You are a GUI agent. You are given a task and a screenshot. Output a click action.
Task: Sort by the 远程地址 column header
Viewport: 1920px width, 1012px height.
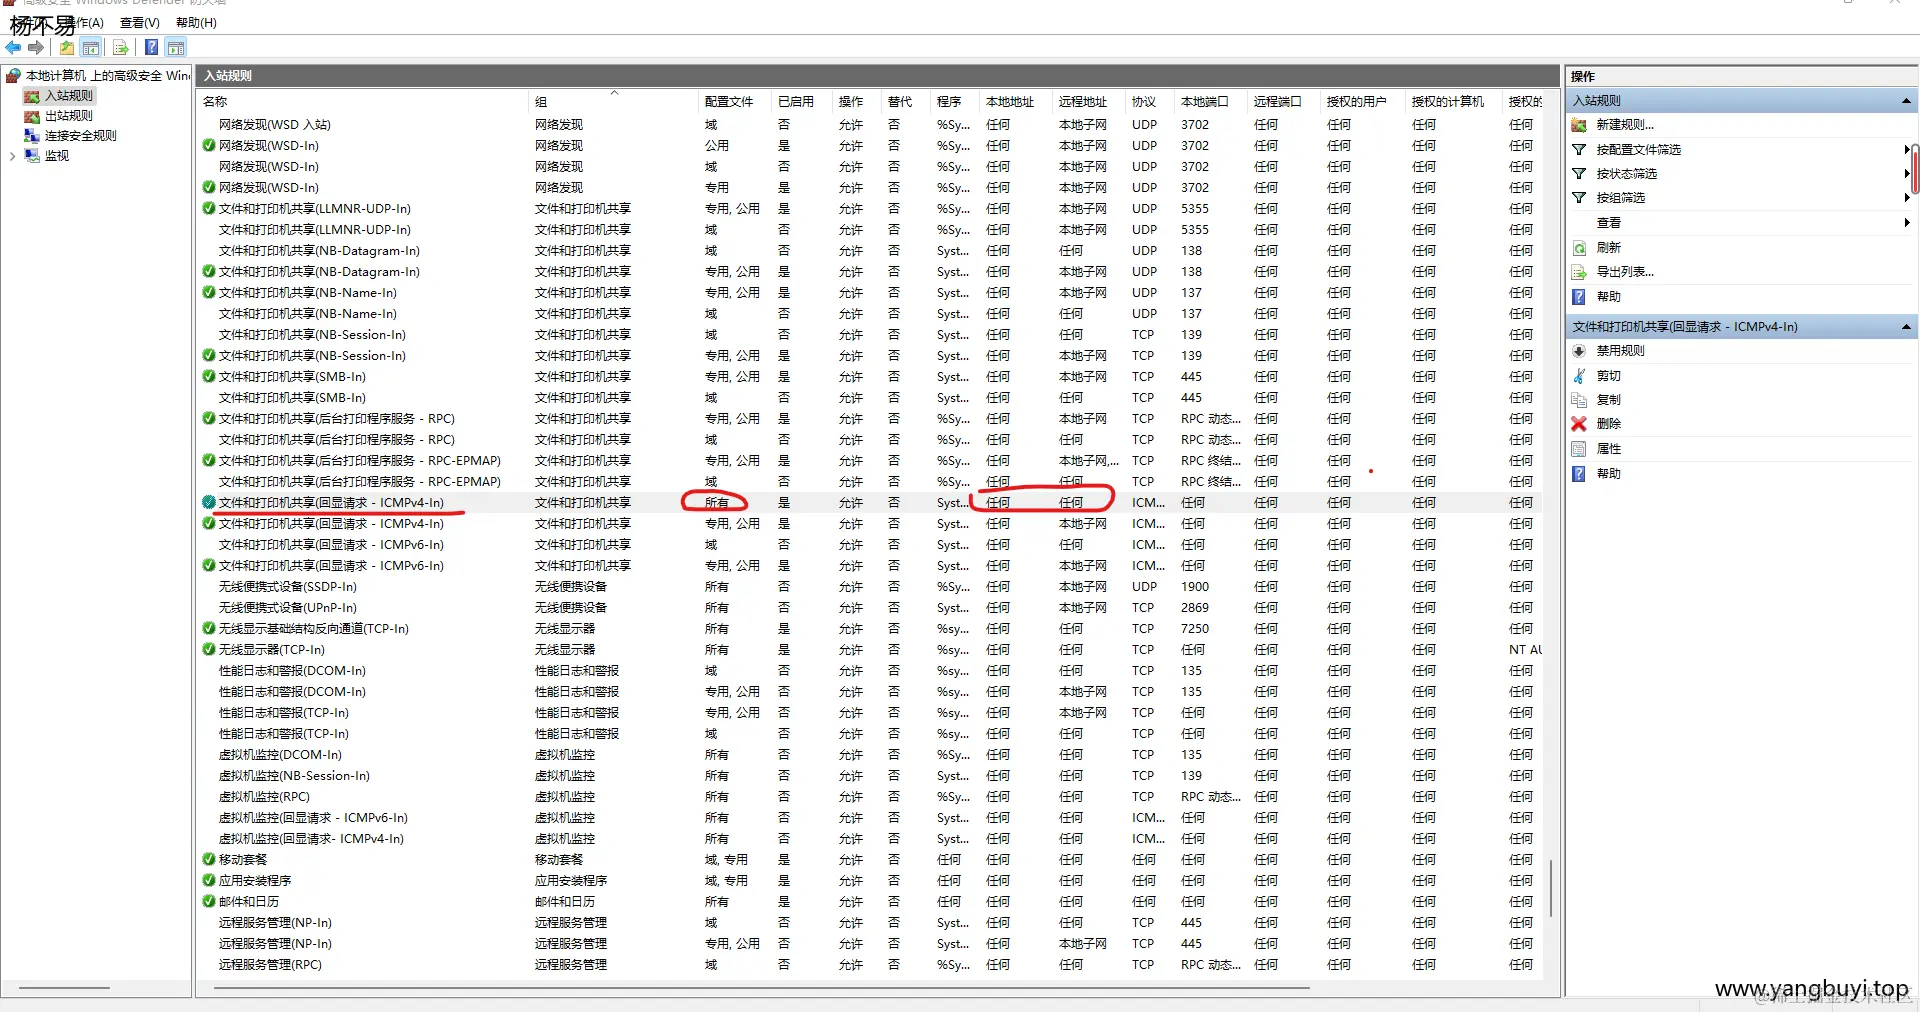(x=1089, y=102)
